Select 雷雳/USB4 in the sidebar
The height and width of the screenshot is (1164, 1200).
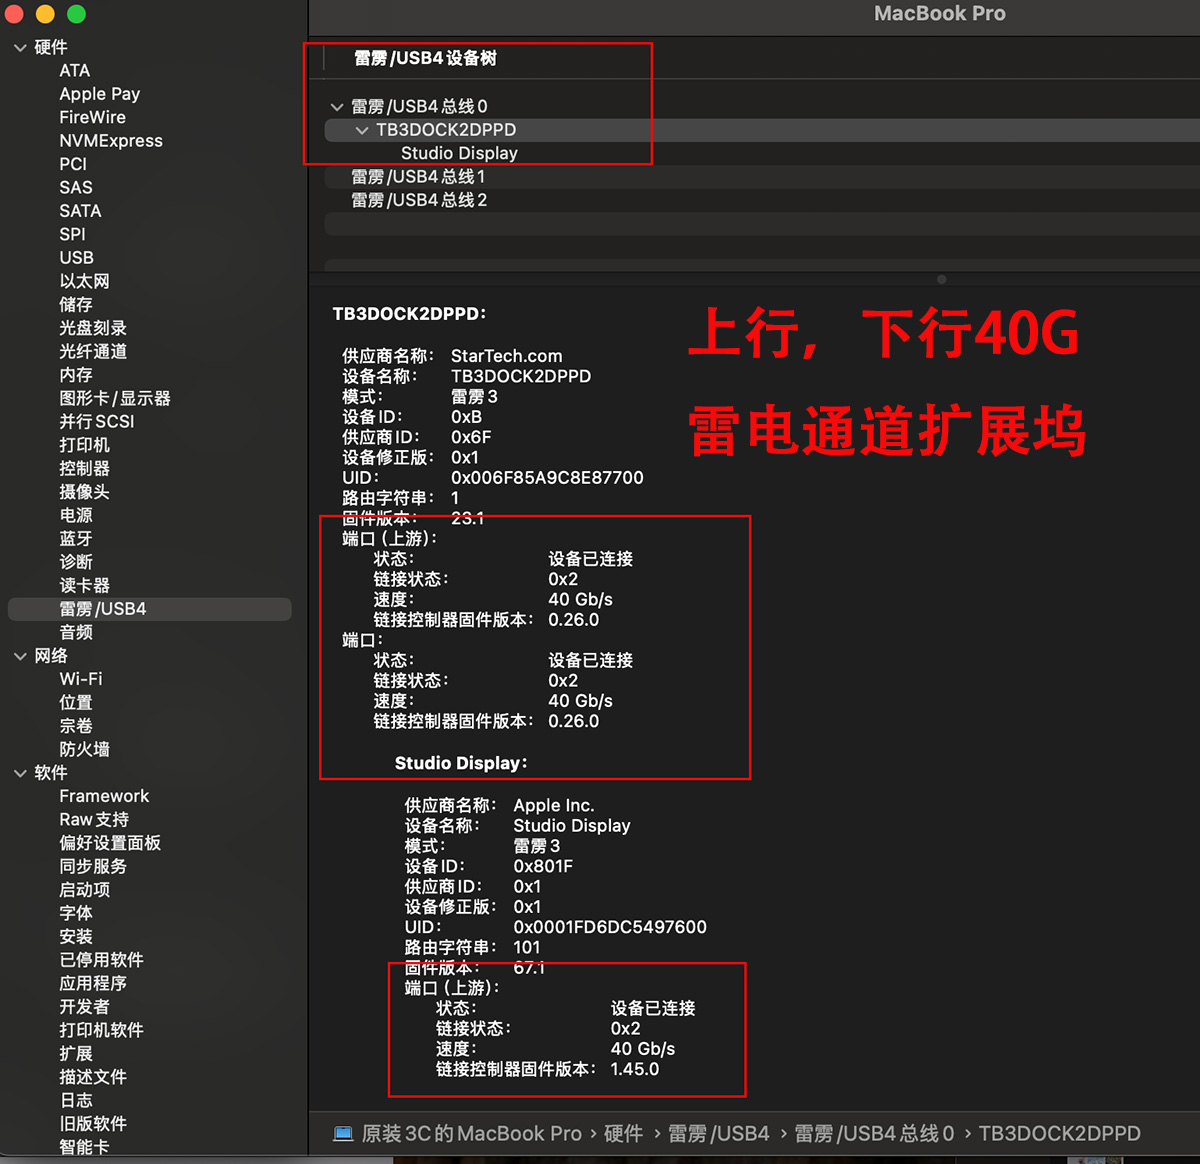(150, 609)
